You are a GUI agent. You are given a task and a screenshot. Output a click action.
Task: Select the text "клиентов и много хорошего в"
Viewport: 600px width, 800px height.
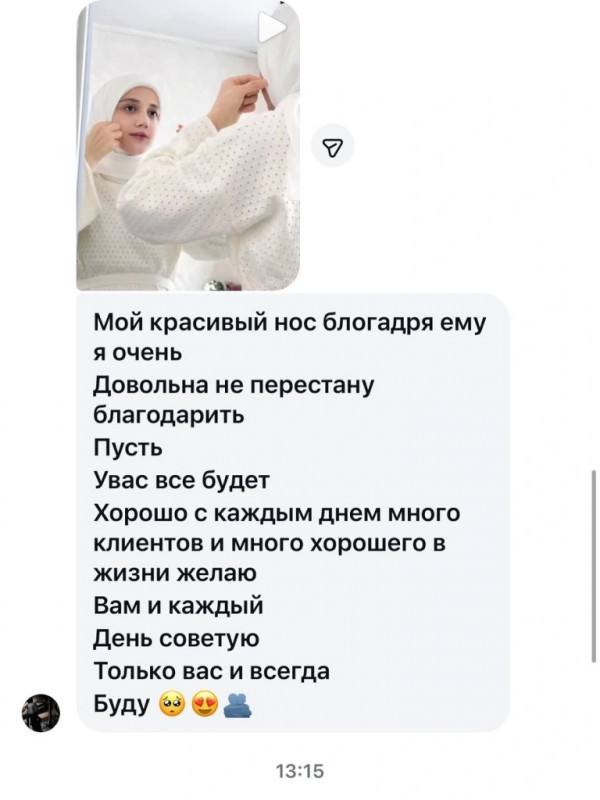coord(269,543)
